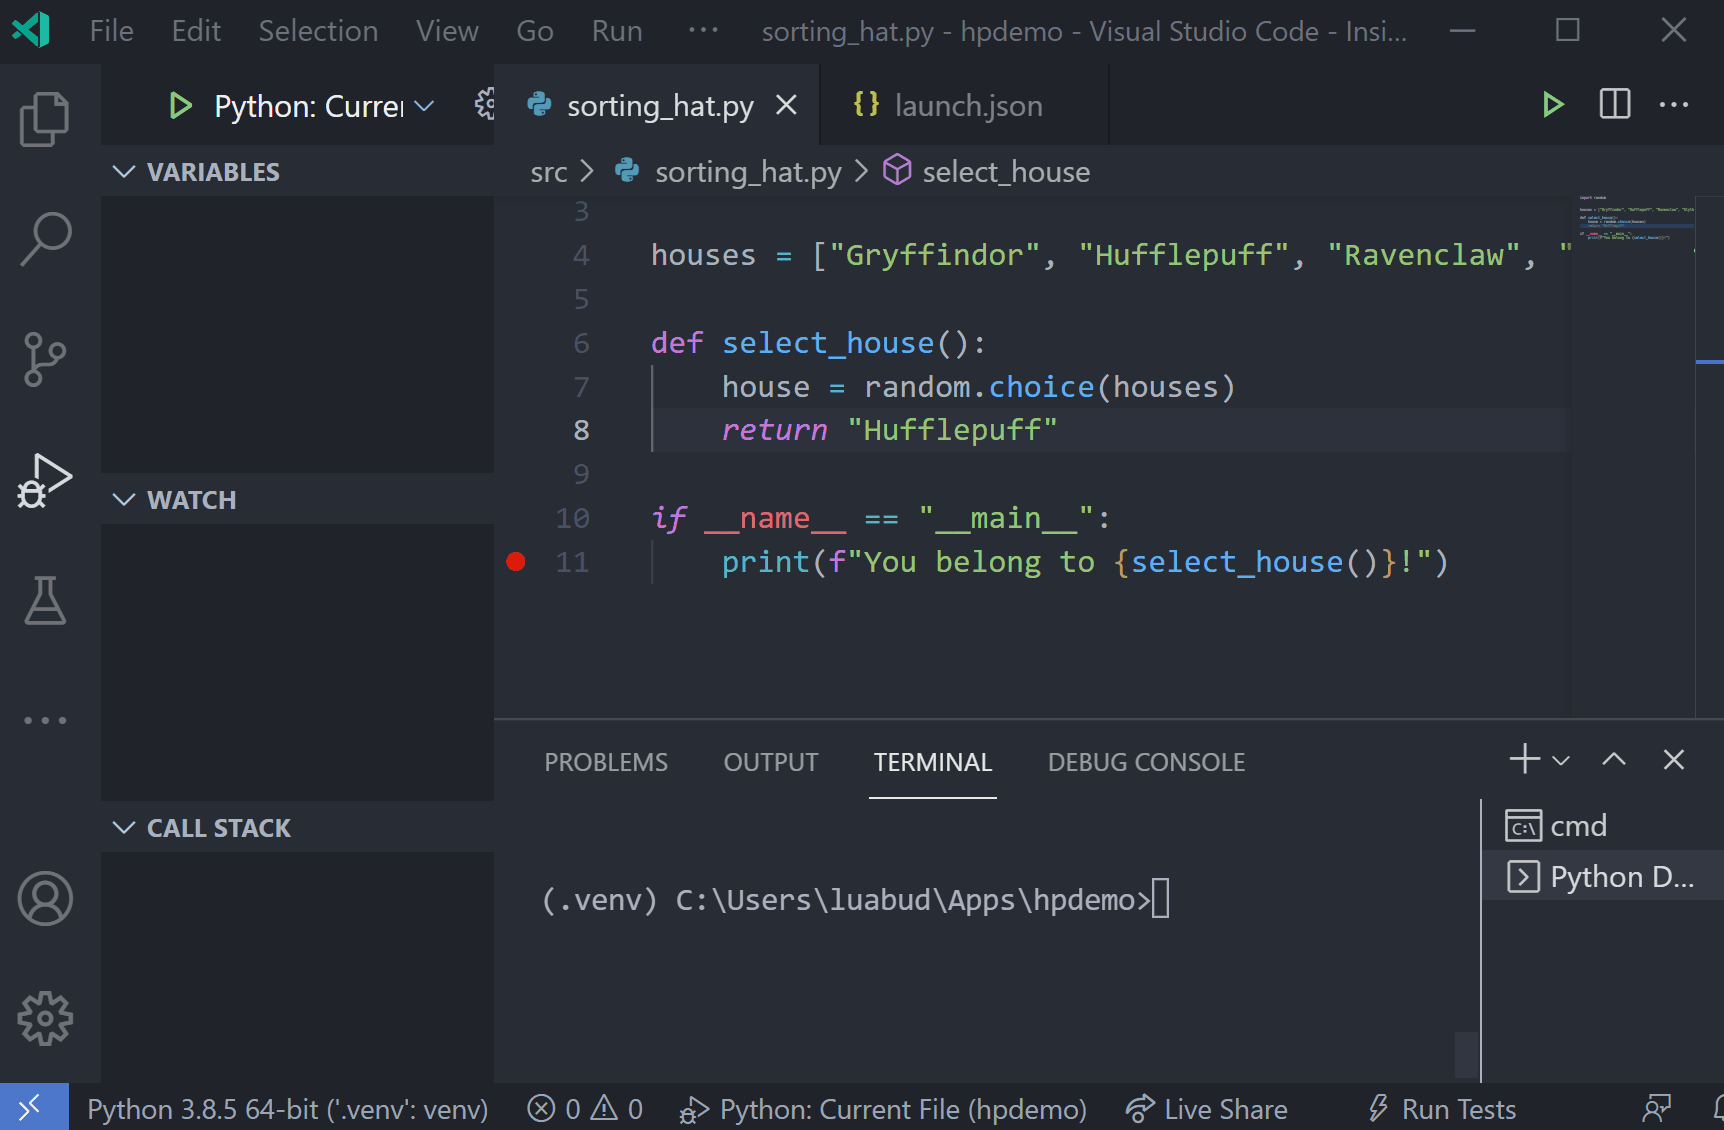This screenshot has width=1724, height=1130.
Task: Open the Testing view (beaker icon)
Action: (x=45, y=600)
